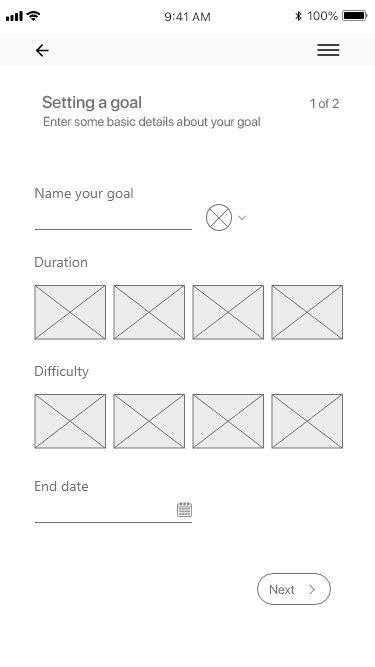Select the fourth Duration option
The width and height of the screenshot is (375, 667).
(307, 312)
